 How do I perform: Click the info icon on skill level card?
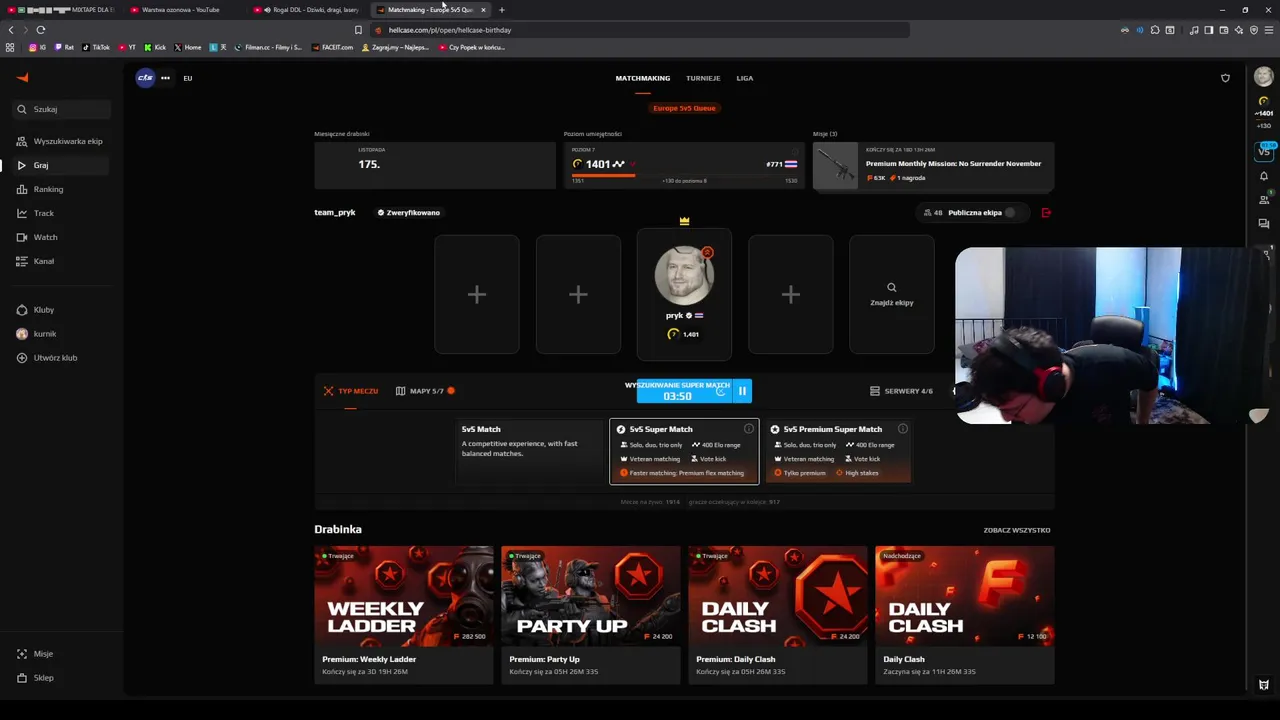[x=796, y=150]
